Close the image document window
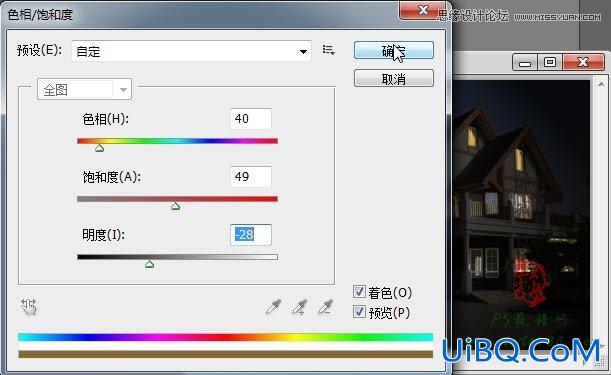Image resolution: width=611 pixels, height=375 pixels. (x=583, y=62)
